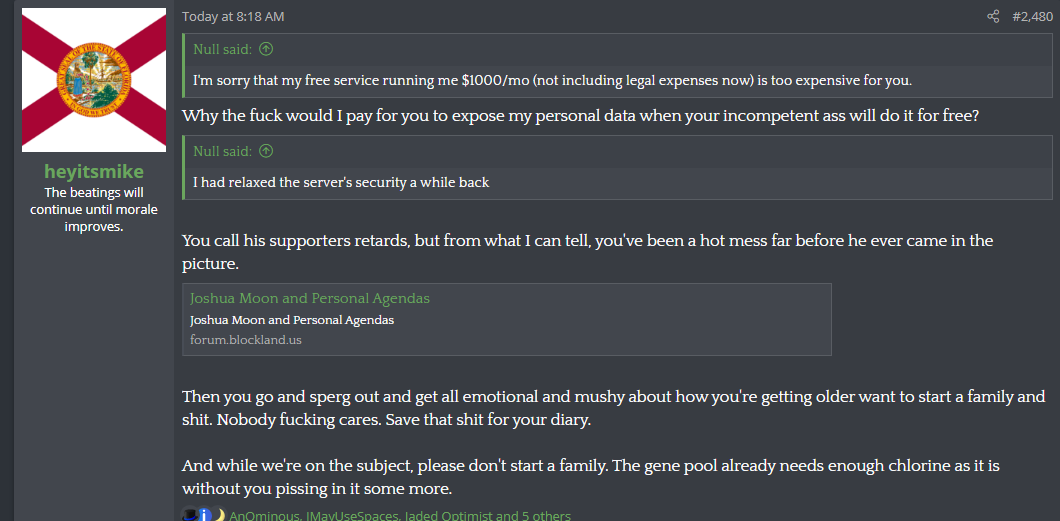Screen dimensions: 1060x521
Task: Click the blue info reaction icon
Action: 204,515
